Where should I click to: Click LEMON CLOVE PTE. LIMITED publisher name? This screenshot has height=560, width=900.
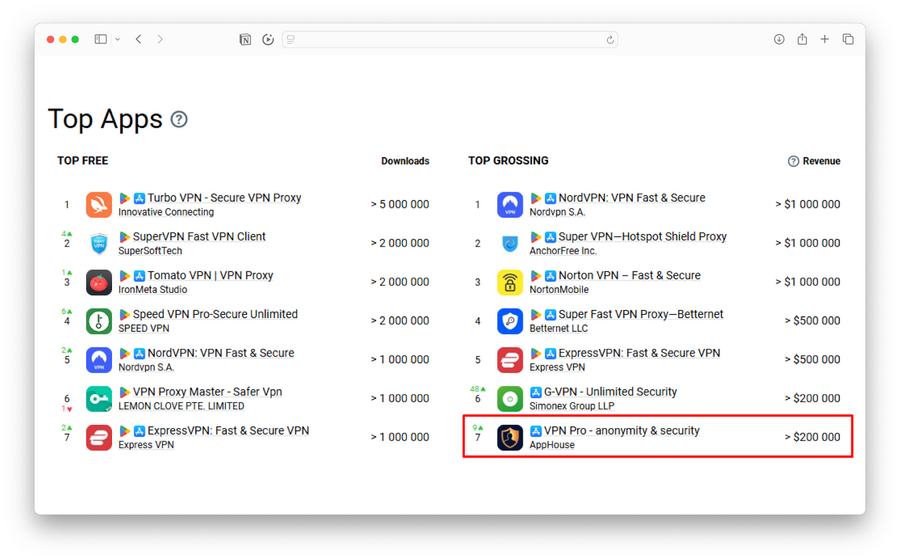181,406
